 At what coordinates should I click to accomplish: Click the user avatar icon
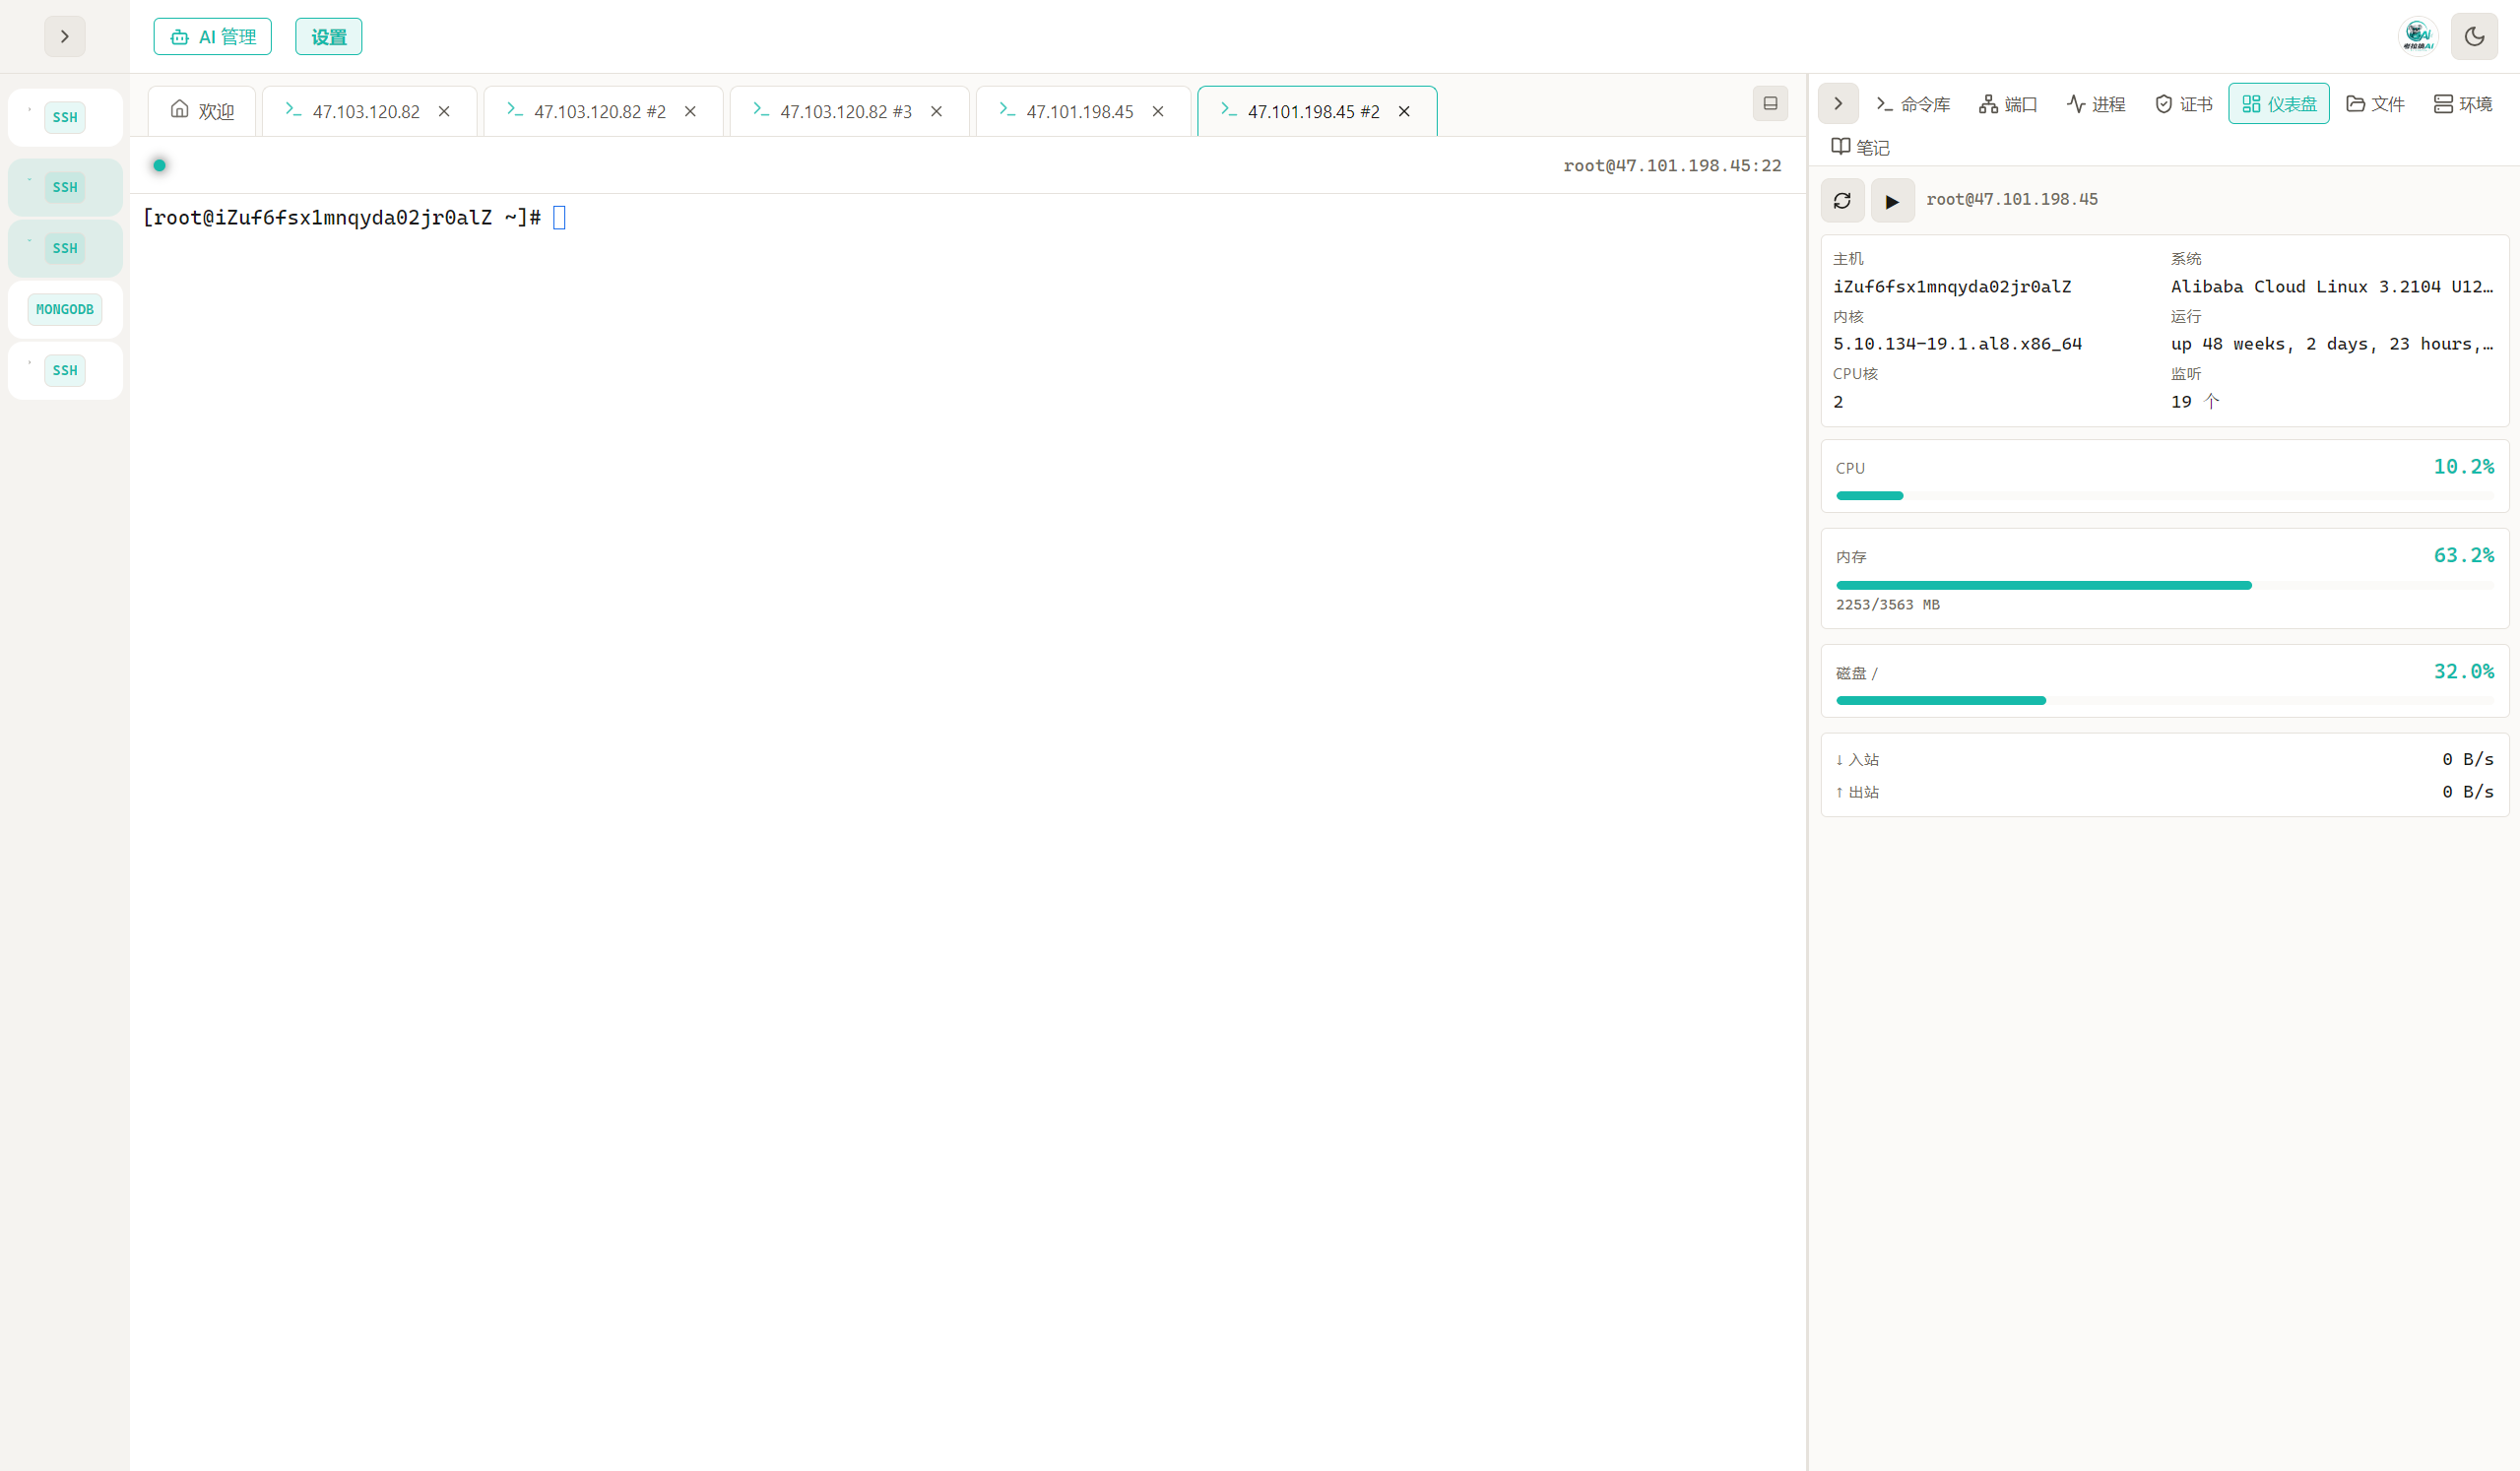(x=2418, y=37)
